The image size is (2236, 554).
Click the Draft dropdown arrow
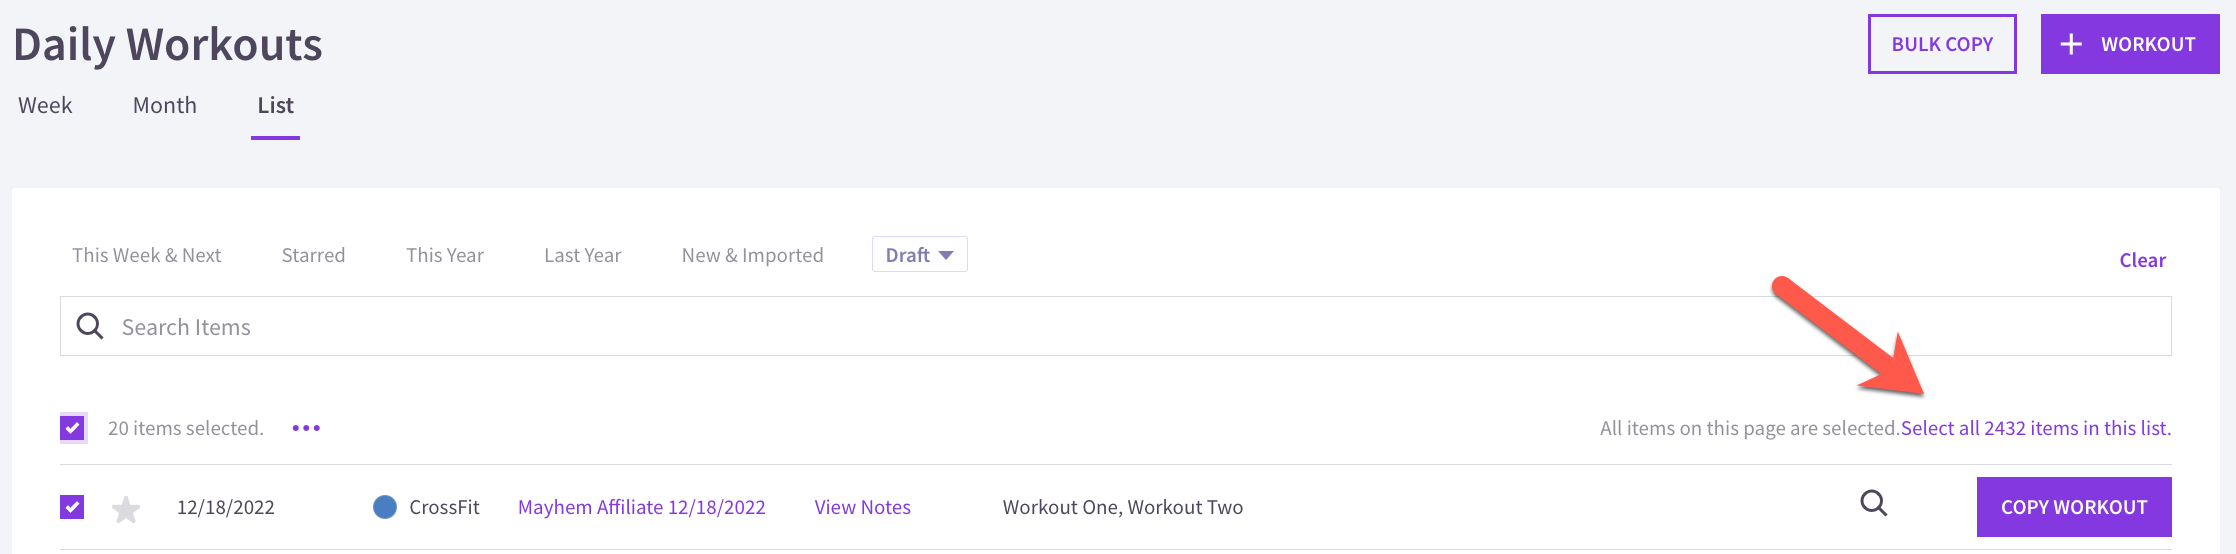click(946, 255)
